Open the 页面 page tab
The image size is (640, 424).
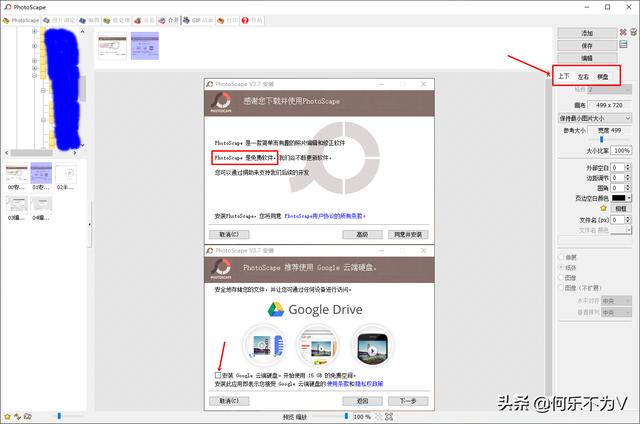144,20
